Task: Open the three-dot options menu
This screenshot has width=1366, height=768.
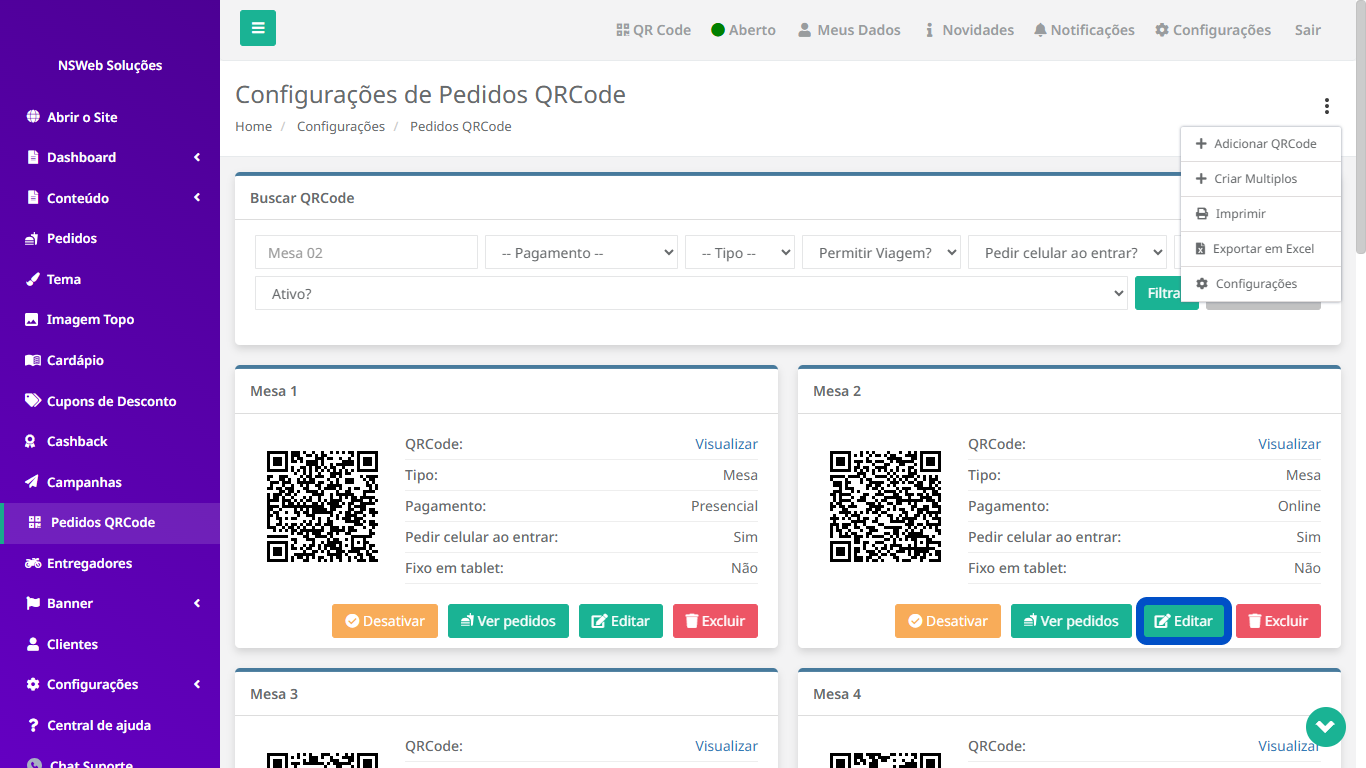Action: click(x=1327, y=106)
